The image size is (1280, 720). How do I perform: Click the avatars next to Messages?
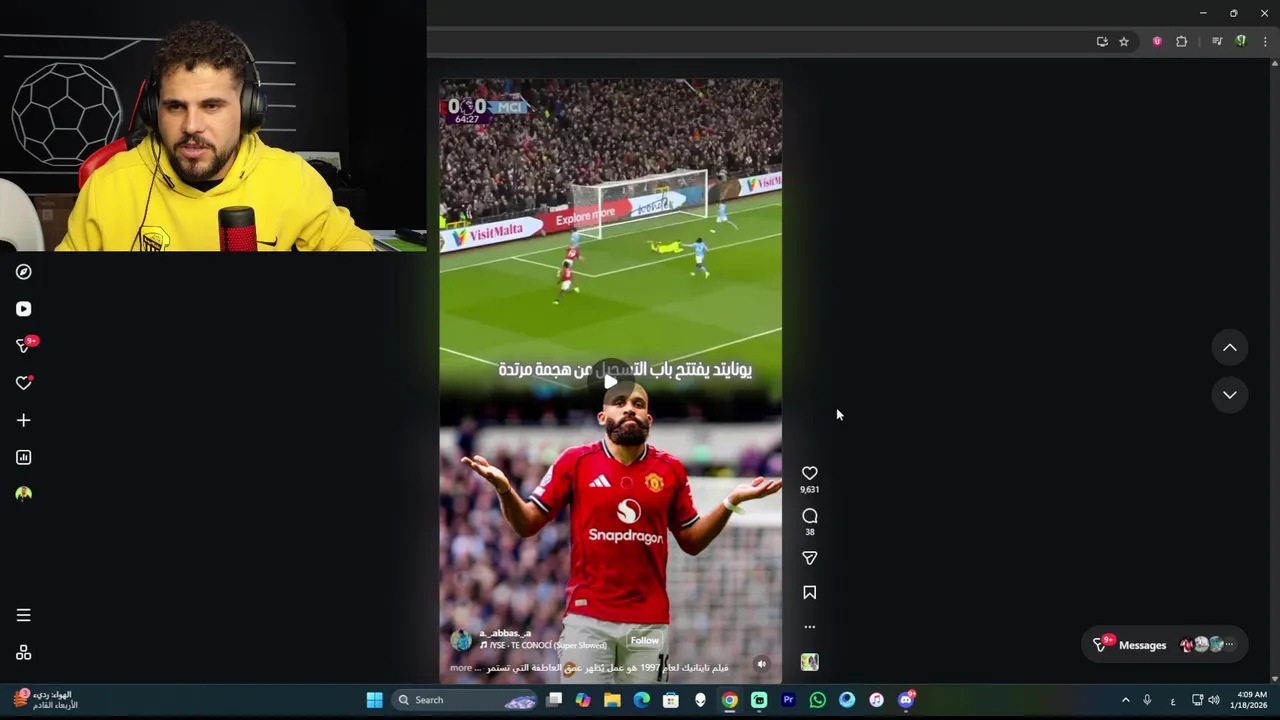[1208, 645]
